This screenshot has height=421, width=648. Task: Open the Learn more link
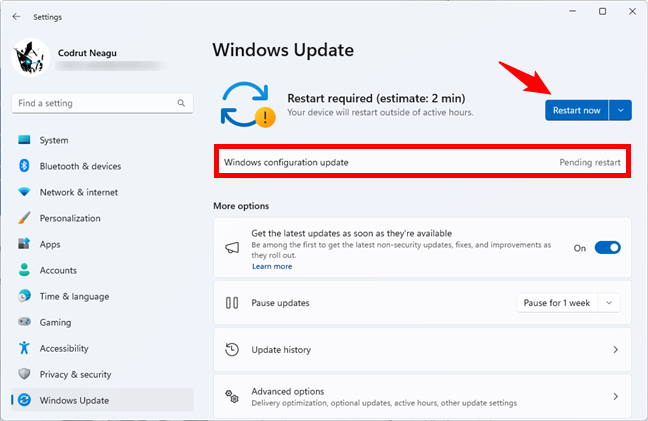pyautogui.click(x=272, y=266)
